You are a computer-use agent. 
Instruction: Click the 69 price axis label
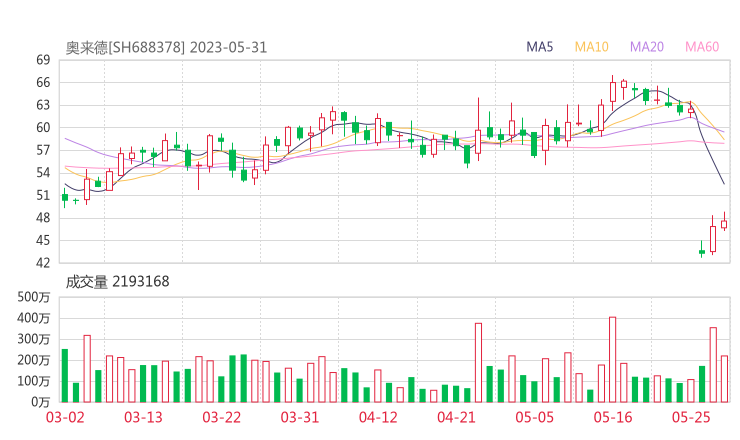coord(43,60)
